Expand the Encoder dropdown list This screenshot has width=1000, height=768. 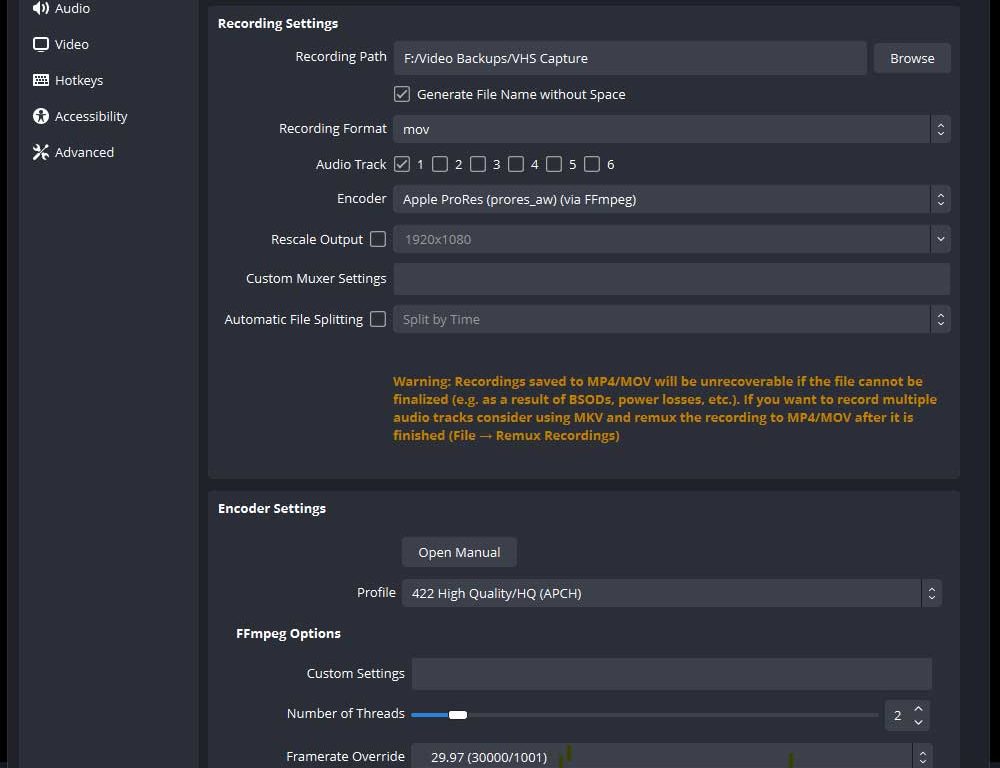(670, 199)
